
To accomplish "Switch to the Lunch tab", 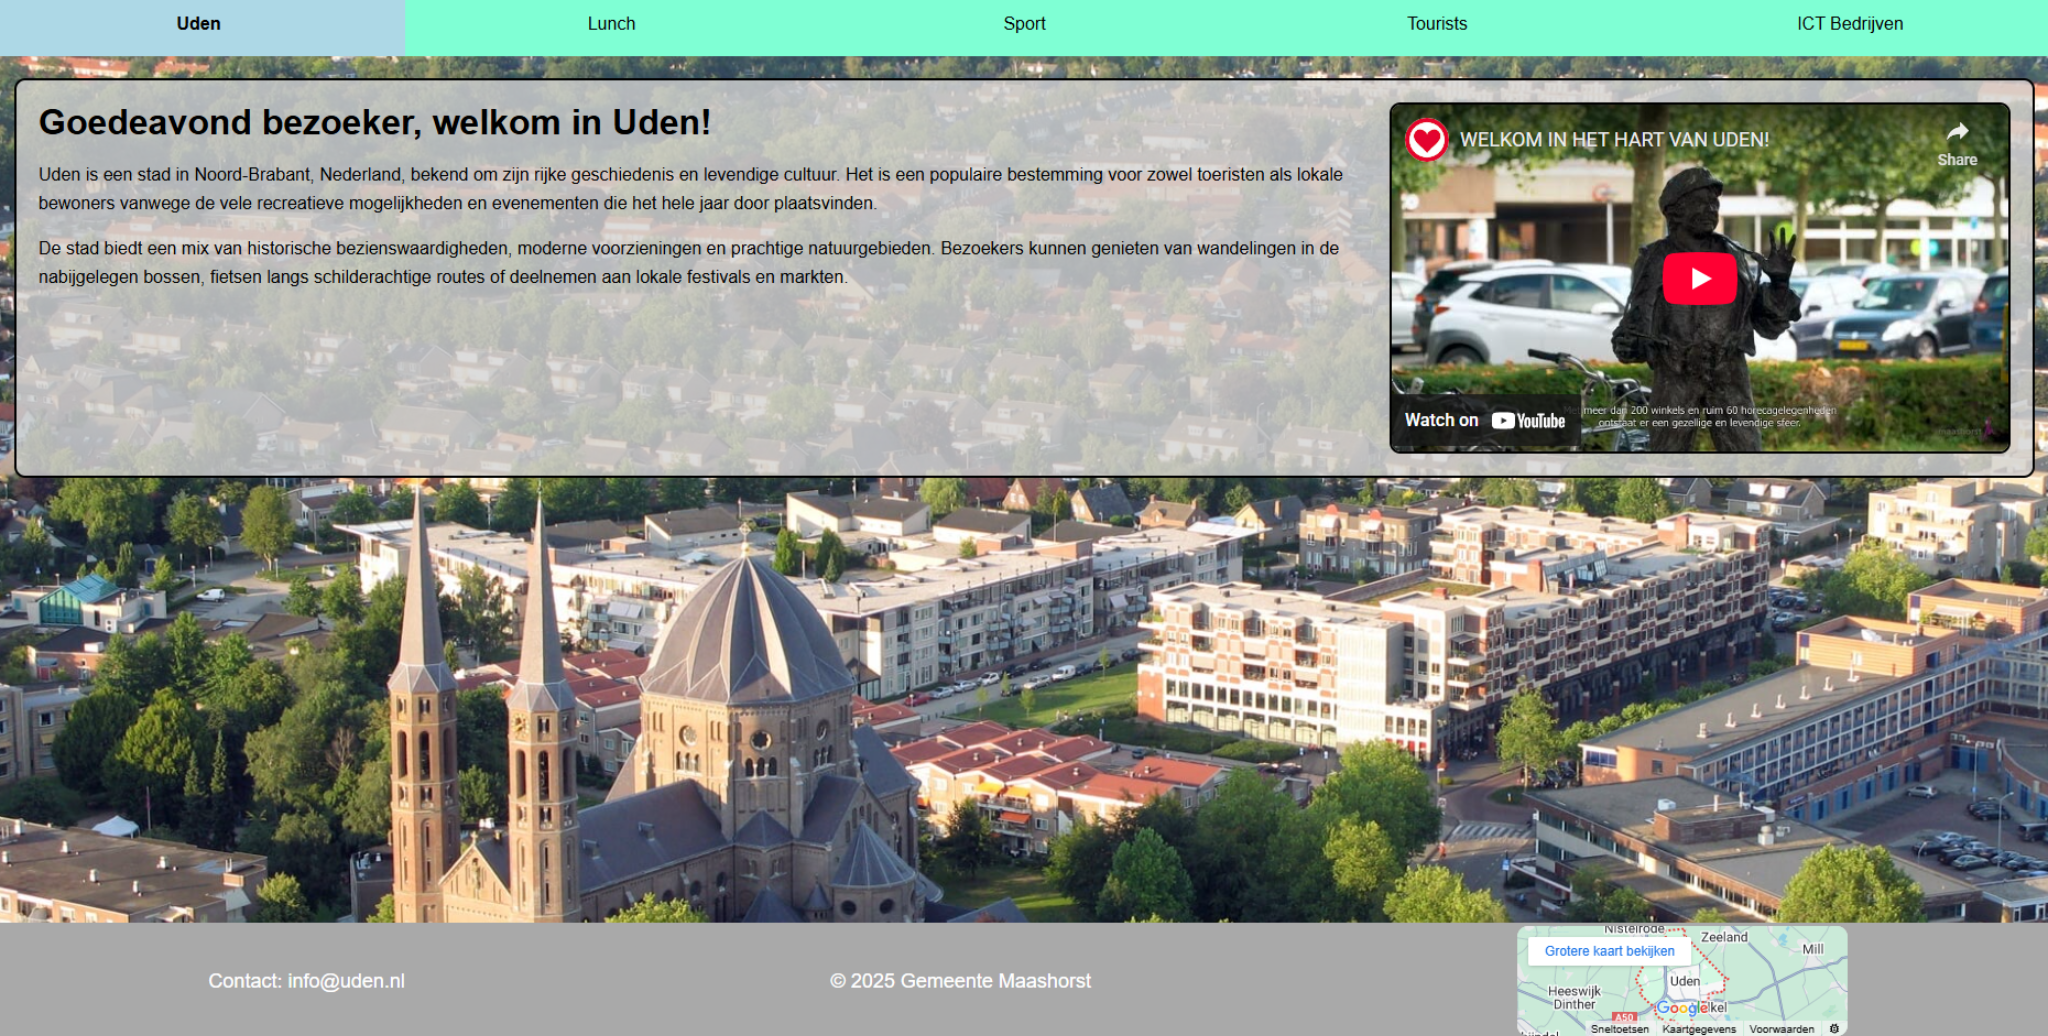I will (610, 23).
